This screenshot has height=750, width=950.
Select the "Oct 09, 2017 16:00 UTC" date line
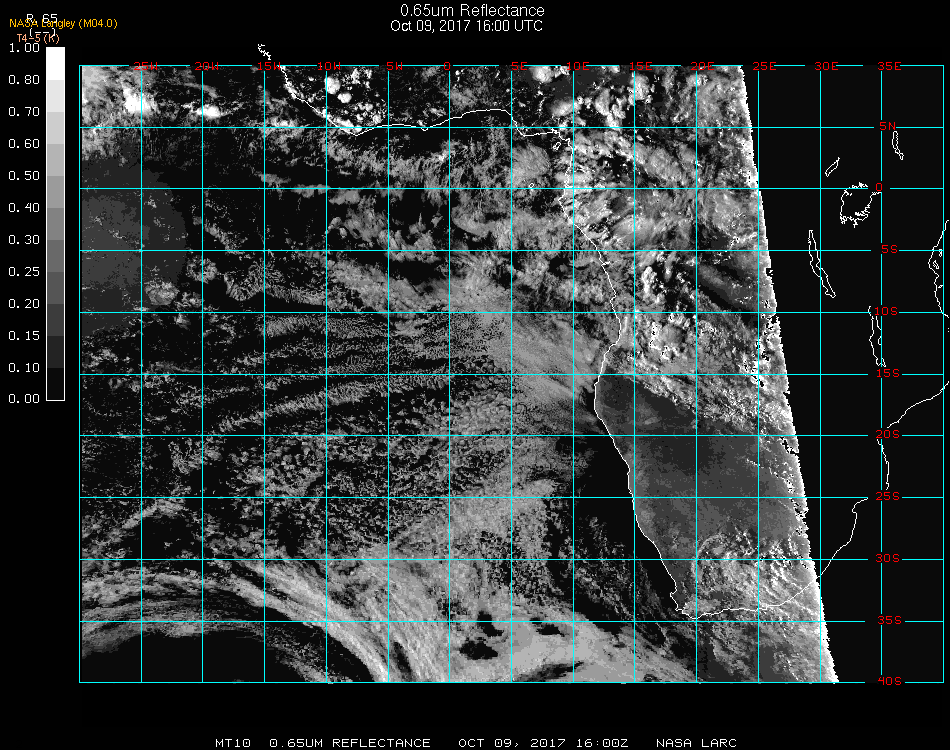[x=467, y=26]
